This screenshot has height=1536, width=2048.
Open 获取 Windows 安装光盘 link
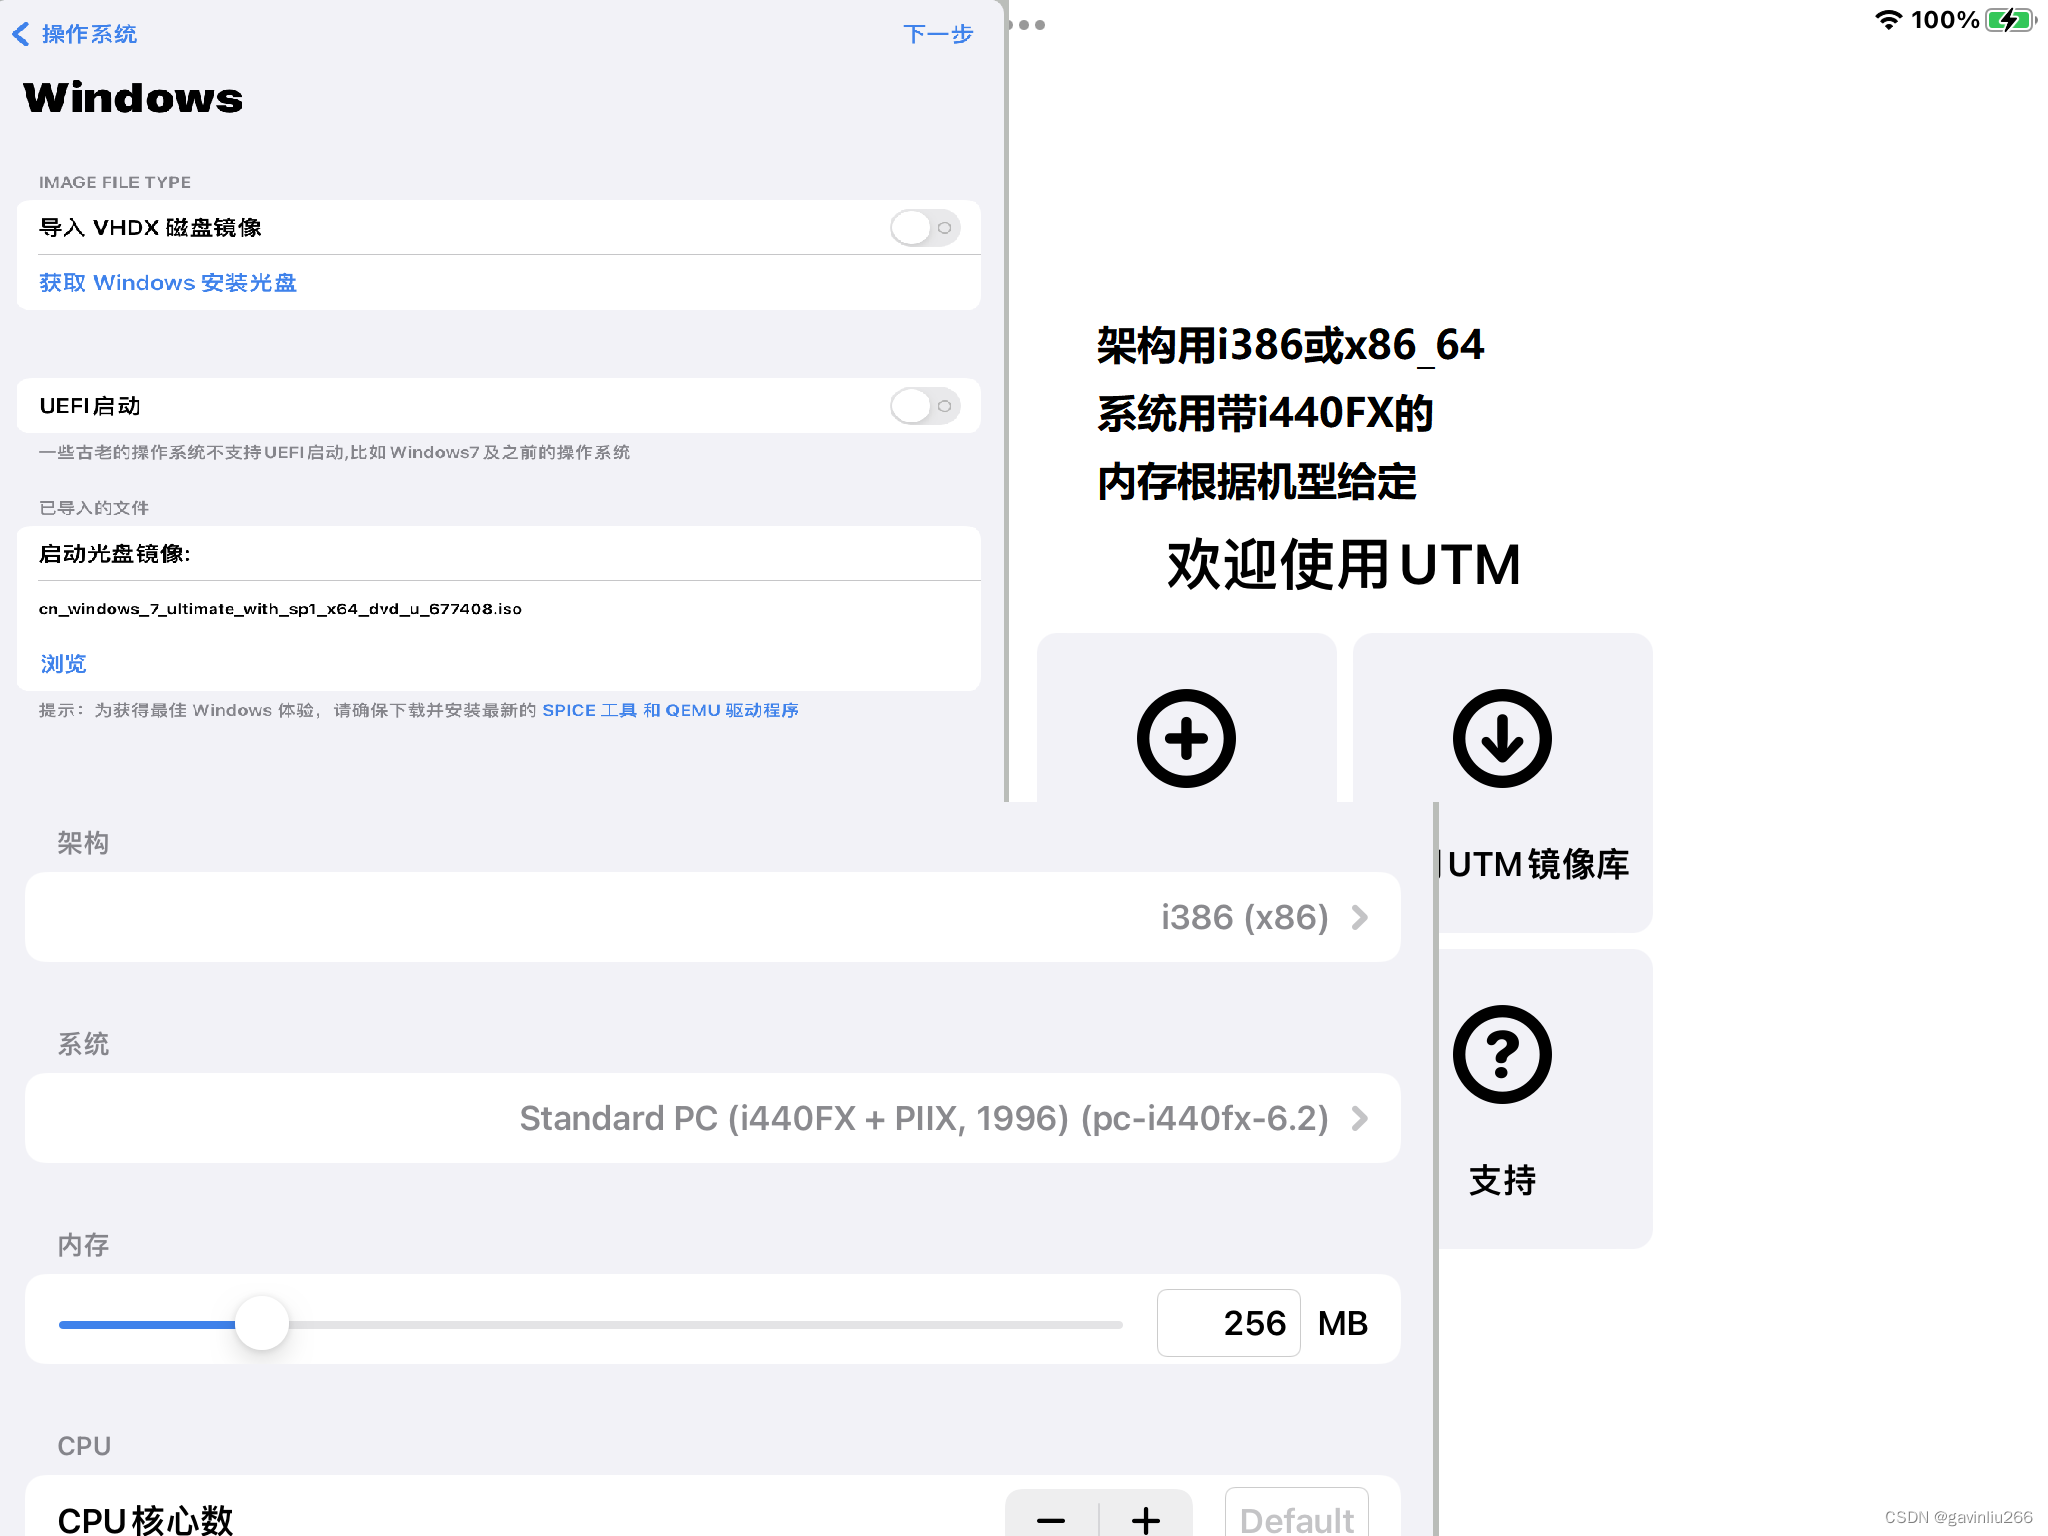click(x=167, y=283)
